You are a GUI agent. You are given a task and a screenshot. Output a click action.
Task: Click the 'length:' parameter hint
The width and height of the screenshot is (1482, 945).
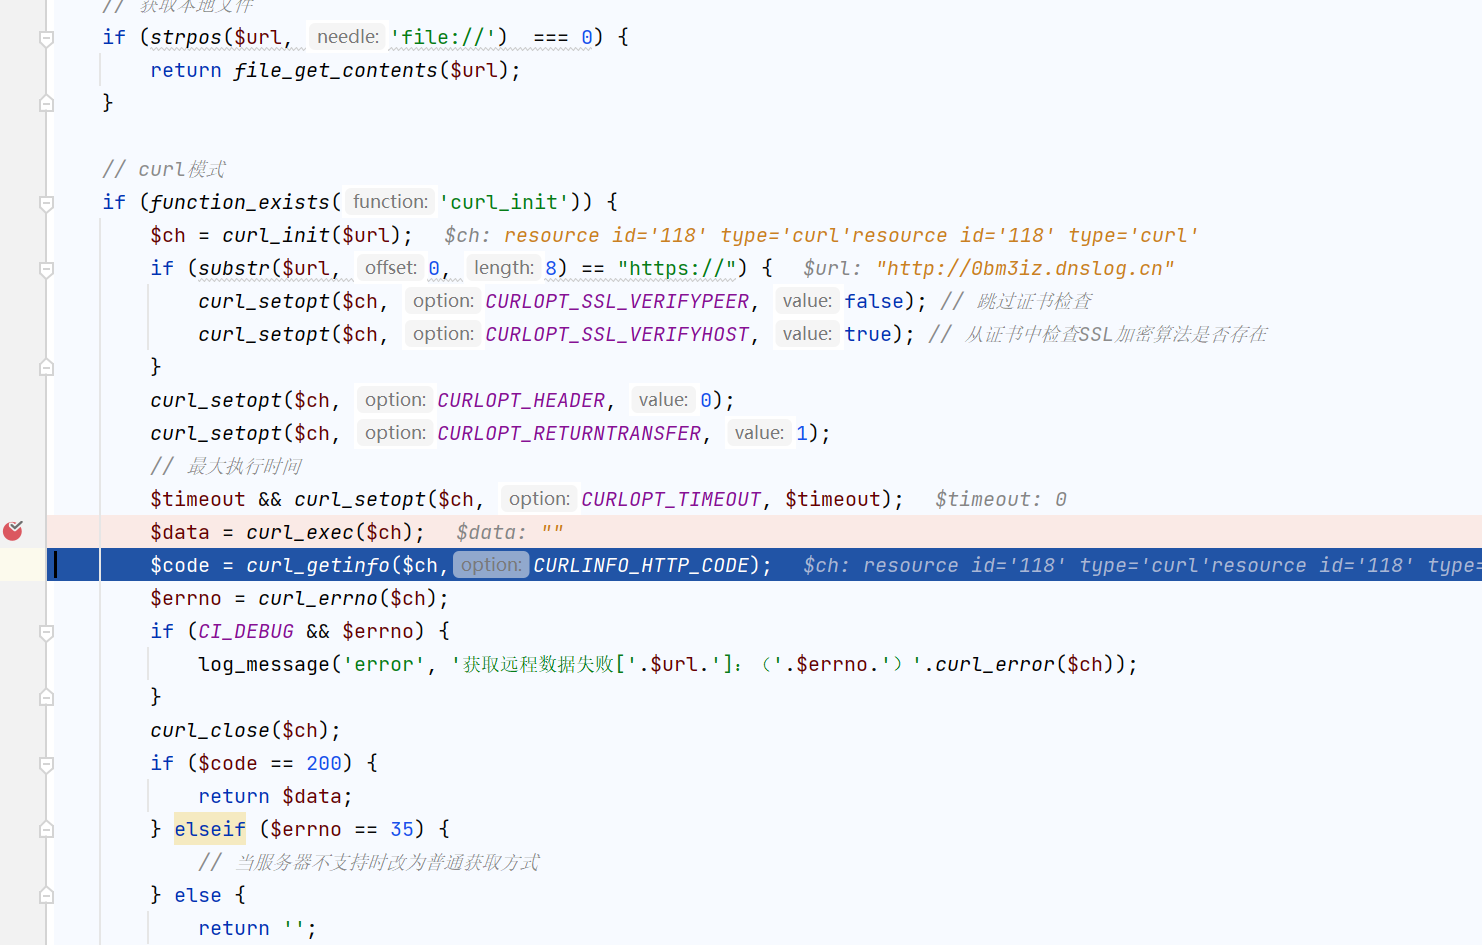click(504, 268)
